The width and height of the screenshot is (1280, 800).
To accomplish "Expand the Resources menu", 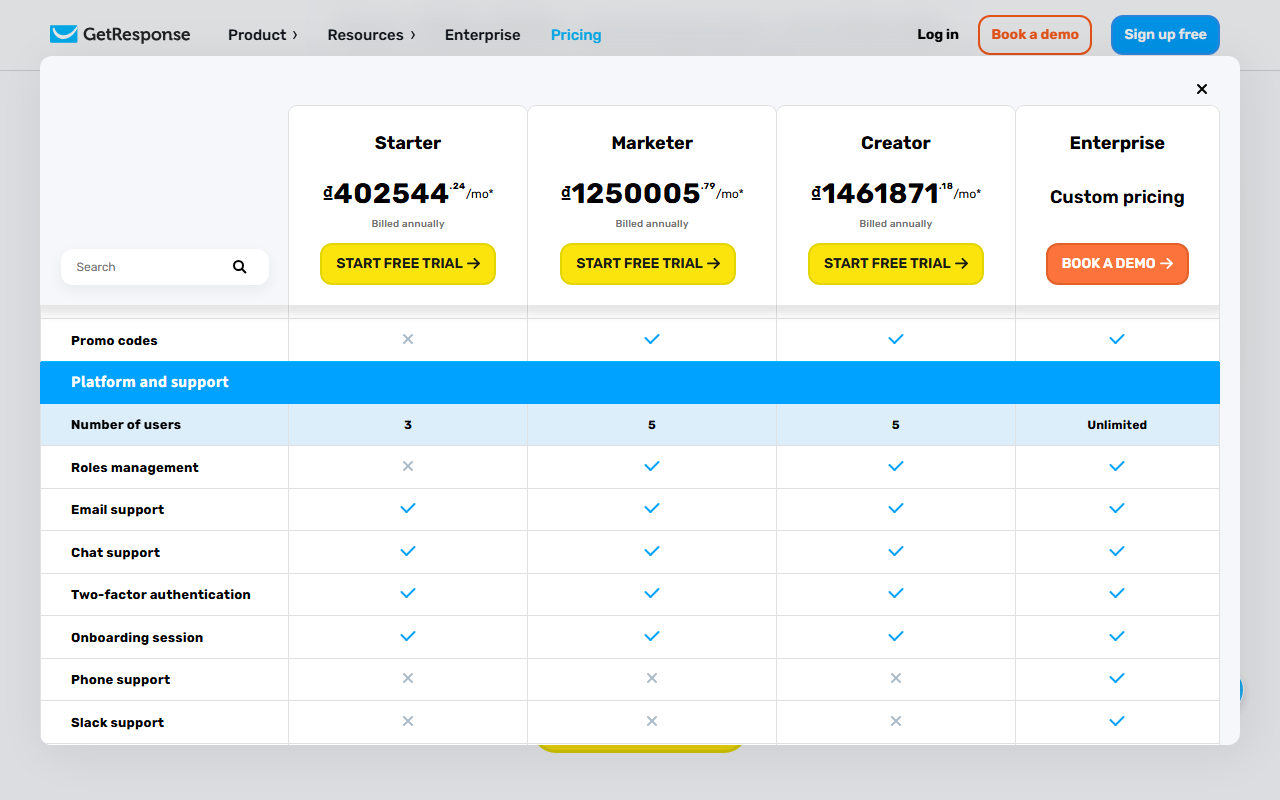I will pos(371,35).
